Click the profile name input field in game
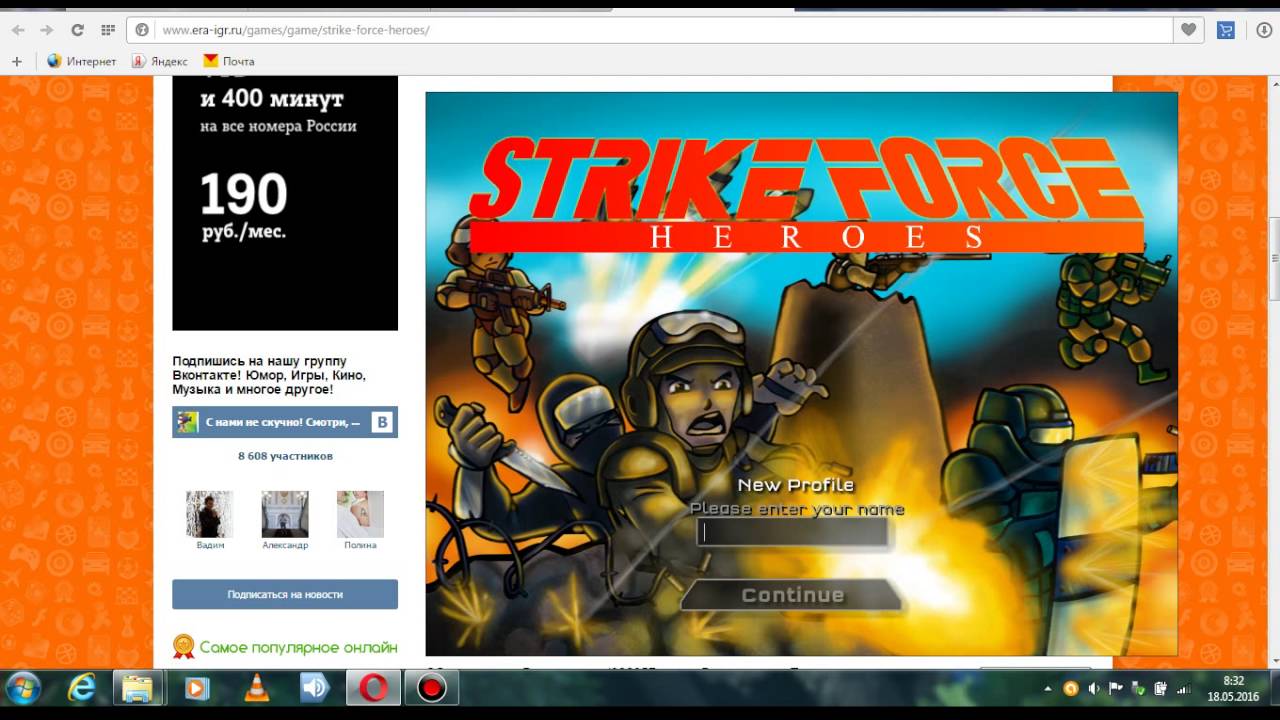The width and height of the screenshot is (1280, 720). 793,533
